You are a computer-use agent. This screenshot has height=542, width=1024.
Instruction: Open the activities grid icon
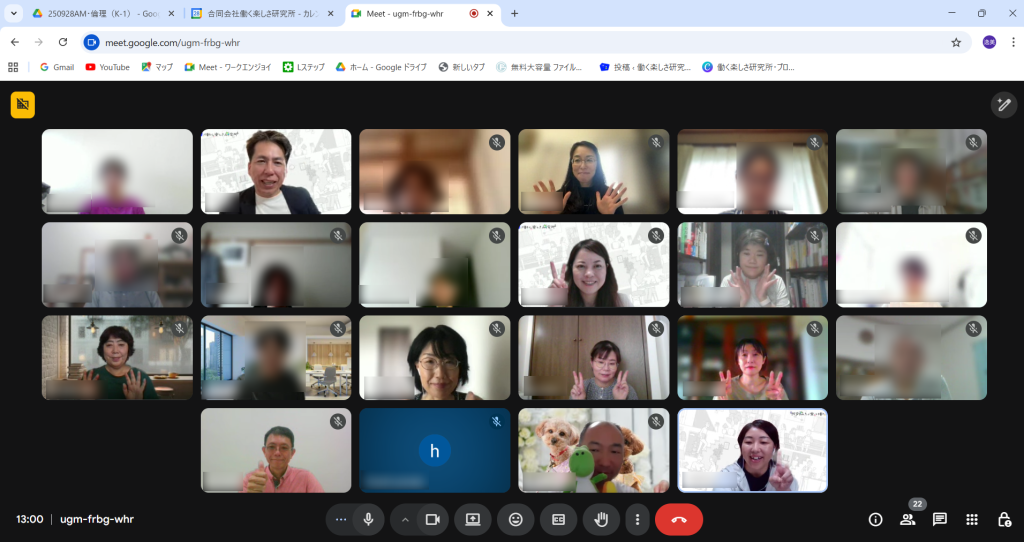click(972, 519)
